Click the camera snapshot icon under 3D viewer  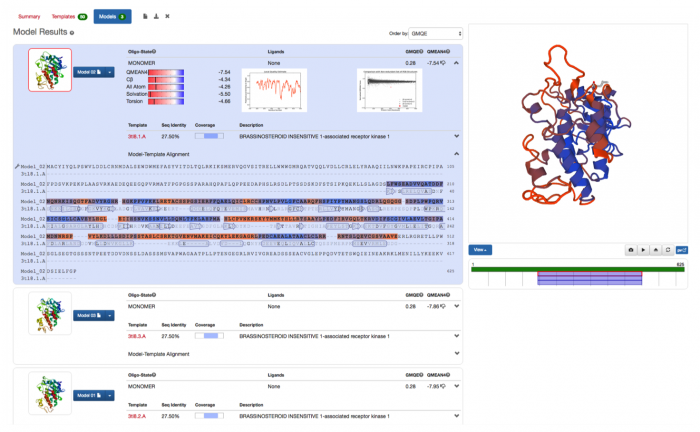click(x=632, y=249)
